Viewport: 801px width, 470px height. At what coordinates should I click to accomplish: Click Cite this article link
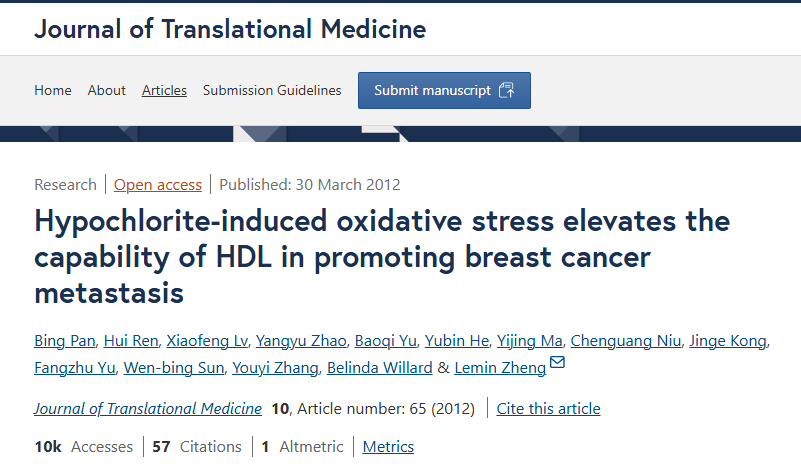(548, 409)
